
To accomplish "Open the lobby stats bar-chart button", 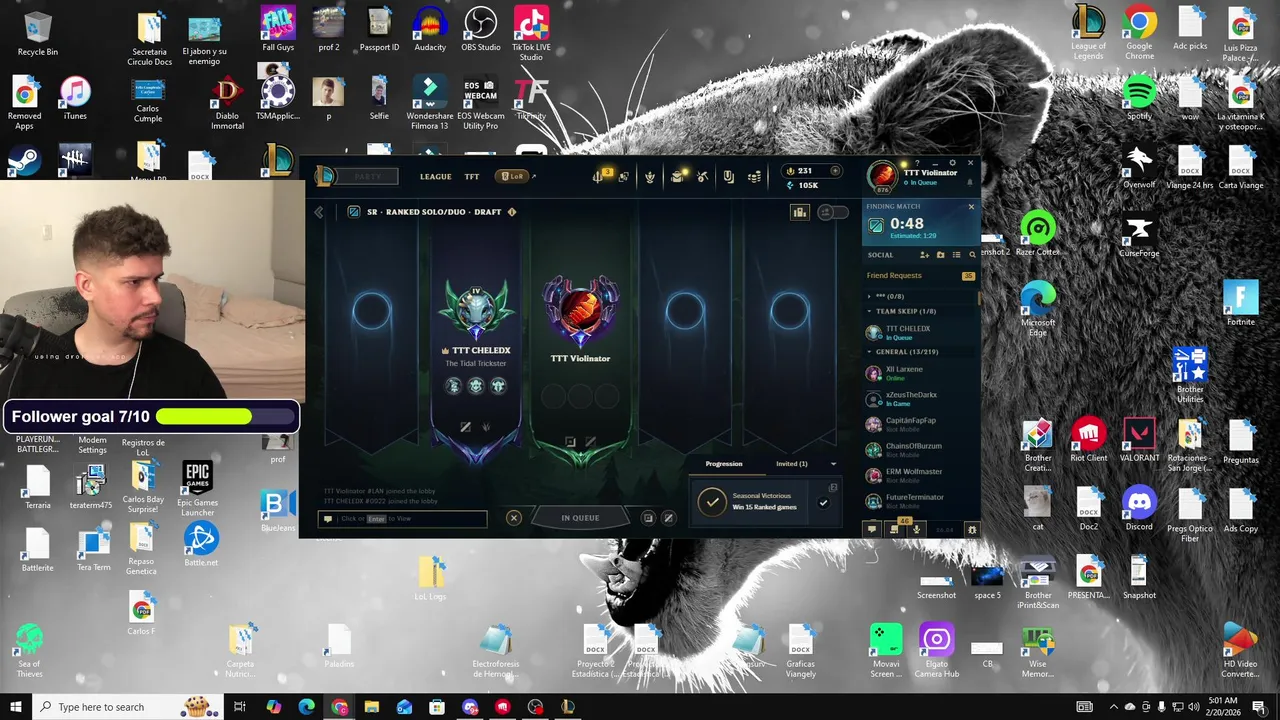I will (800, 212).
